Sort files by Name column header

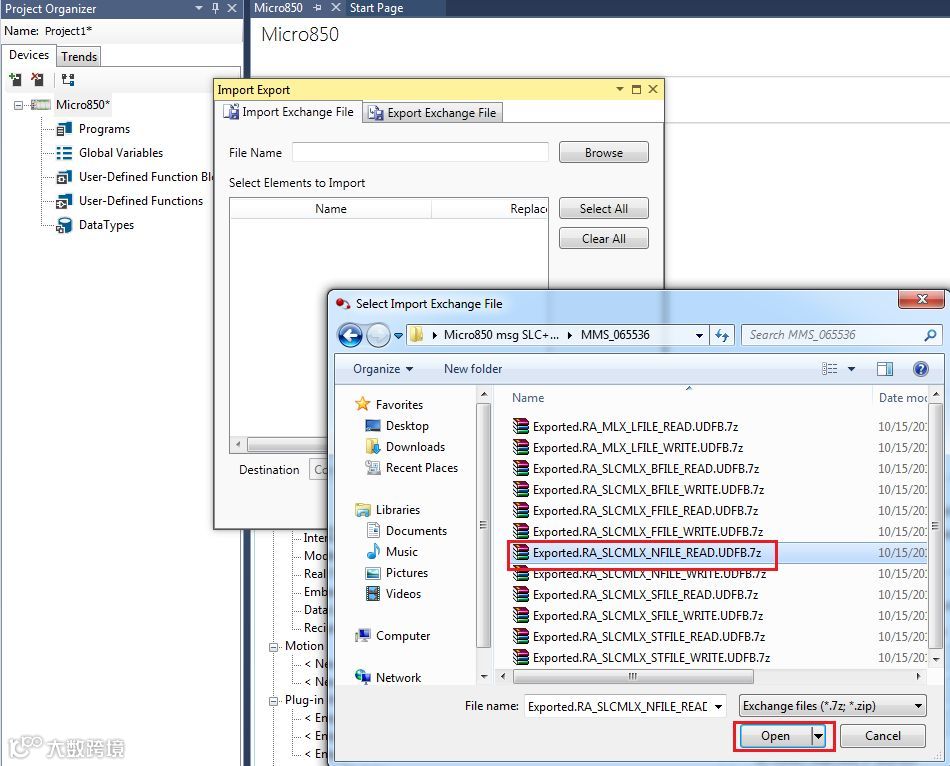(528, 398)
